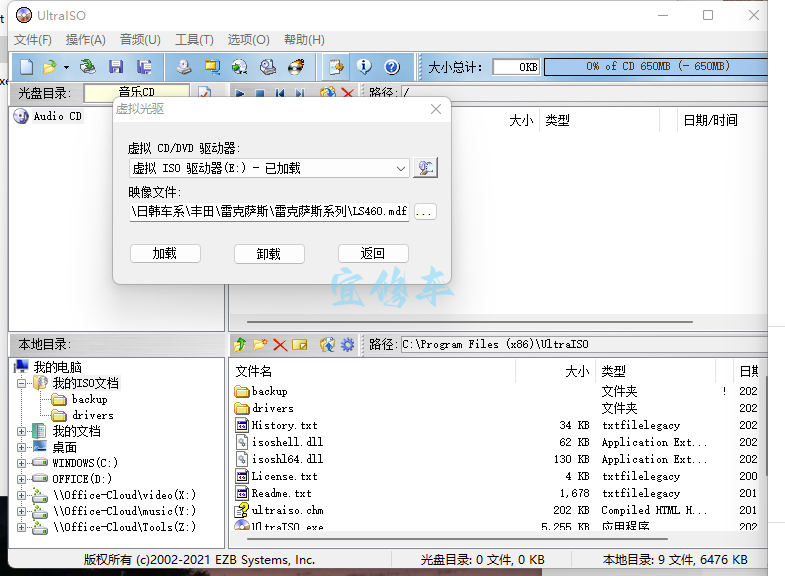Open the 选项(O) menu
Image resolution: width=785 pixels, height=576 pixels.
click(x=249, y=40)
